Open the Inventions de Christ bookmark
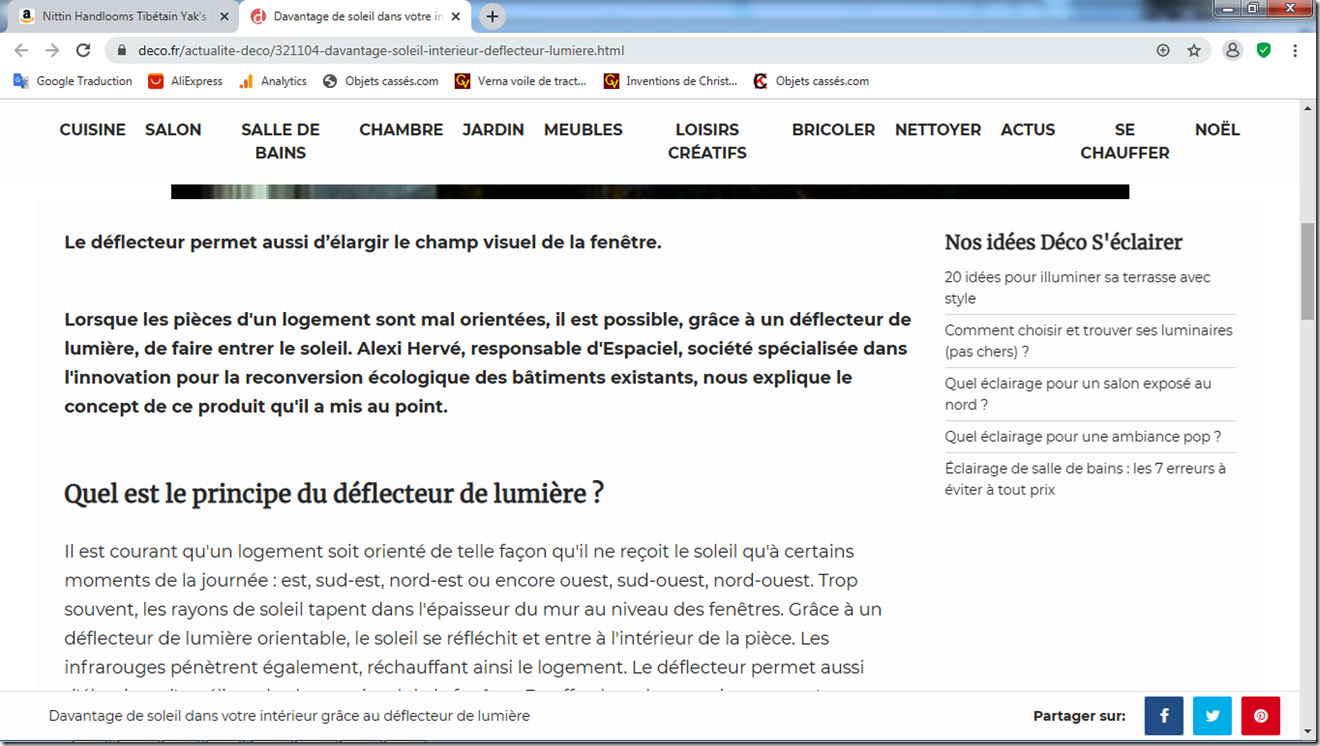 tap(671, 81)
